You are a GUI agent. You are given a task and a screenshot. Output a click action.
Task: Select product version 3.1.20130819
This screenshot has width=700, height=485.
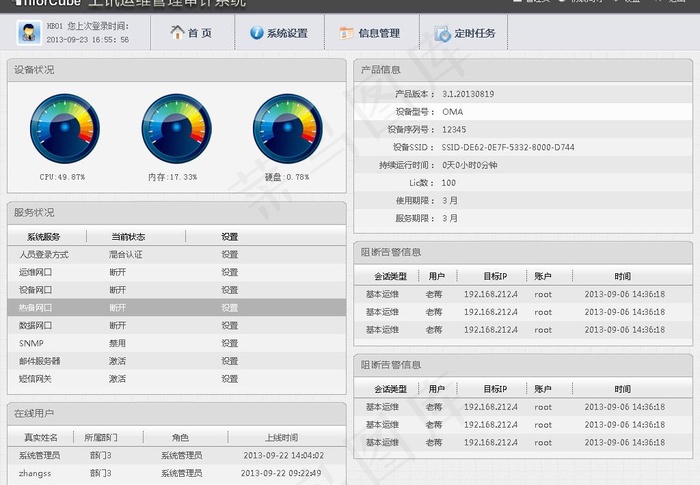click(468, 94)
